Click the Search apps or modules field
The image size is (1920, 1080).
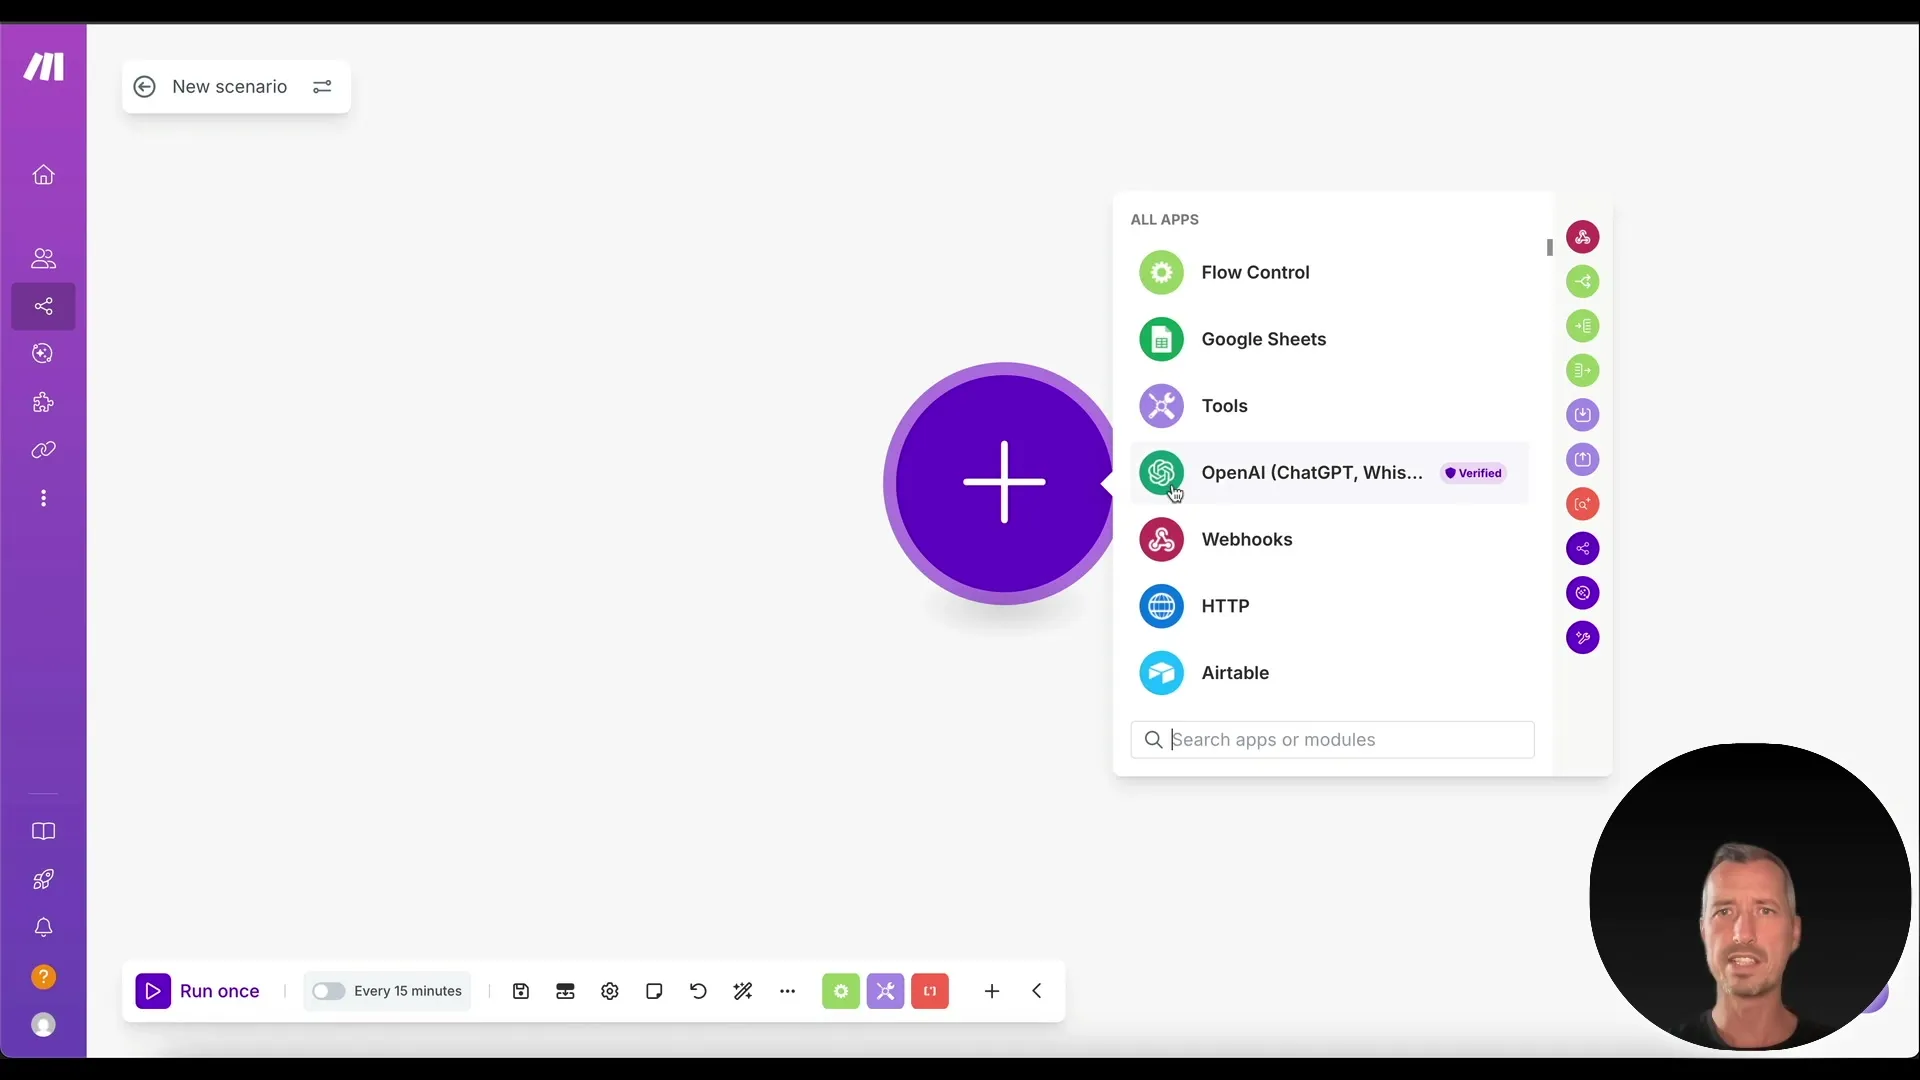[1331, 740]
